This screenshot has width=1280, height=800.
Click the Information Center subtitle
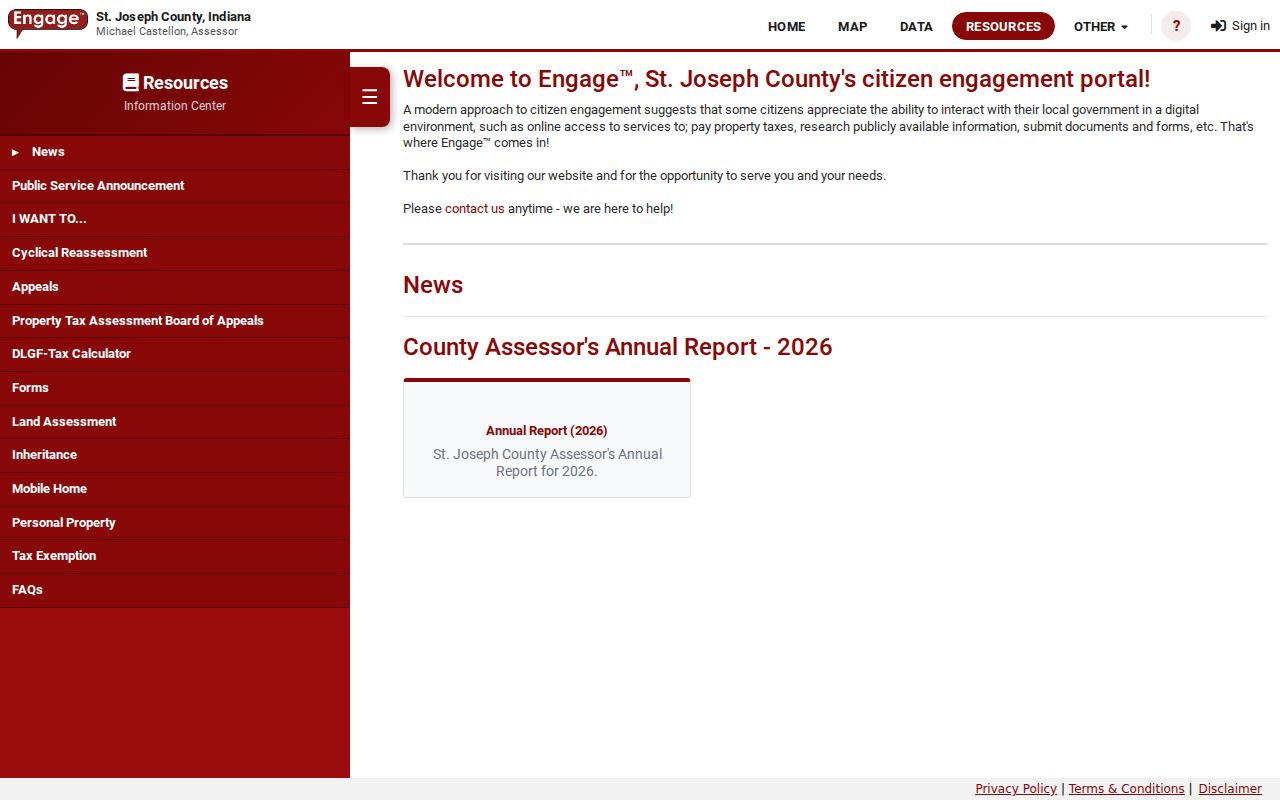[x=175, y=106]
